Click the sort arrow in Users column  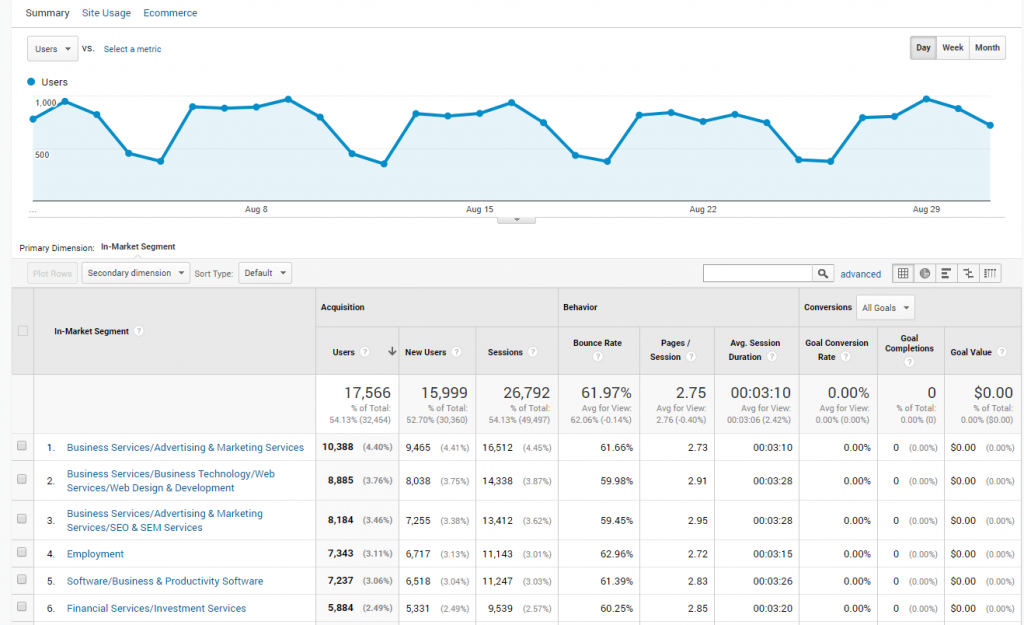pyautogui.click(x=392, y=352)
